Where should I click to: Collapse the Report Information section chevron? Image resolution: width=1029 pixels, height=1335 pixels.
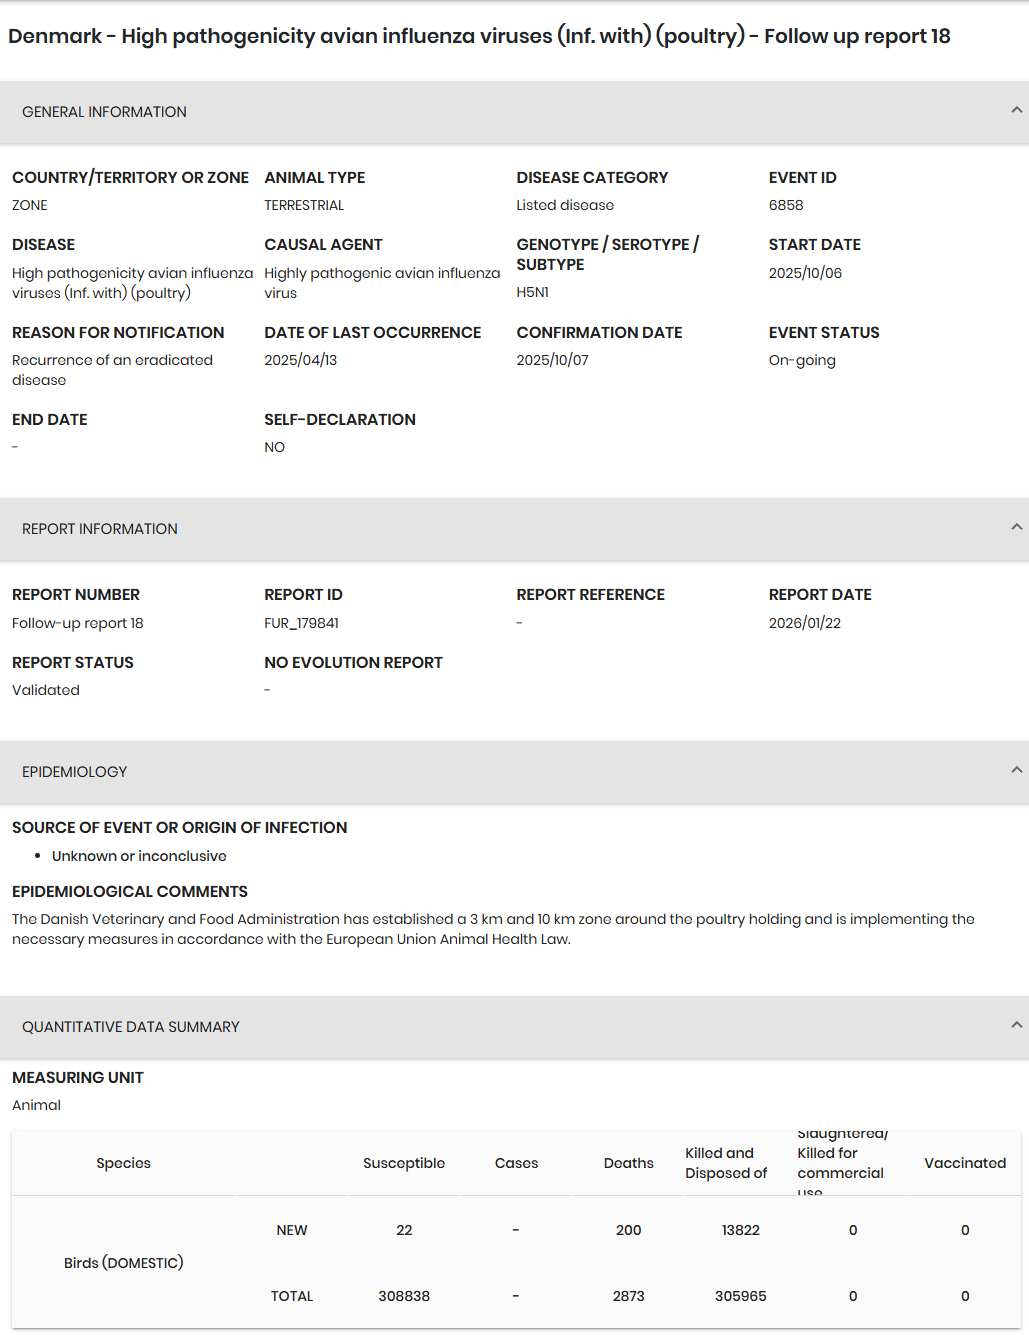(1016, 527)
